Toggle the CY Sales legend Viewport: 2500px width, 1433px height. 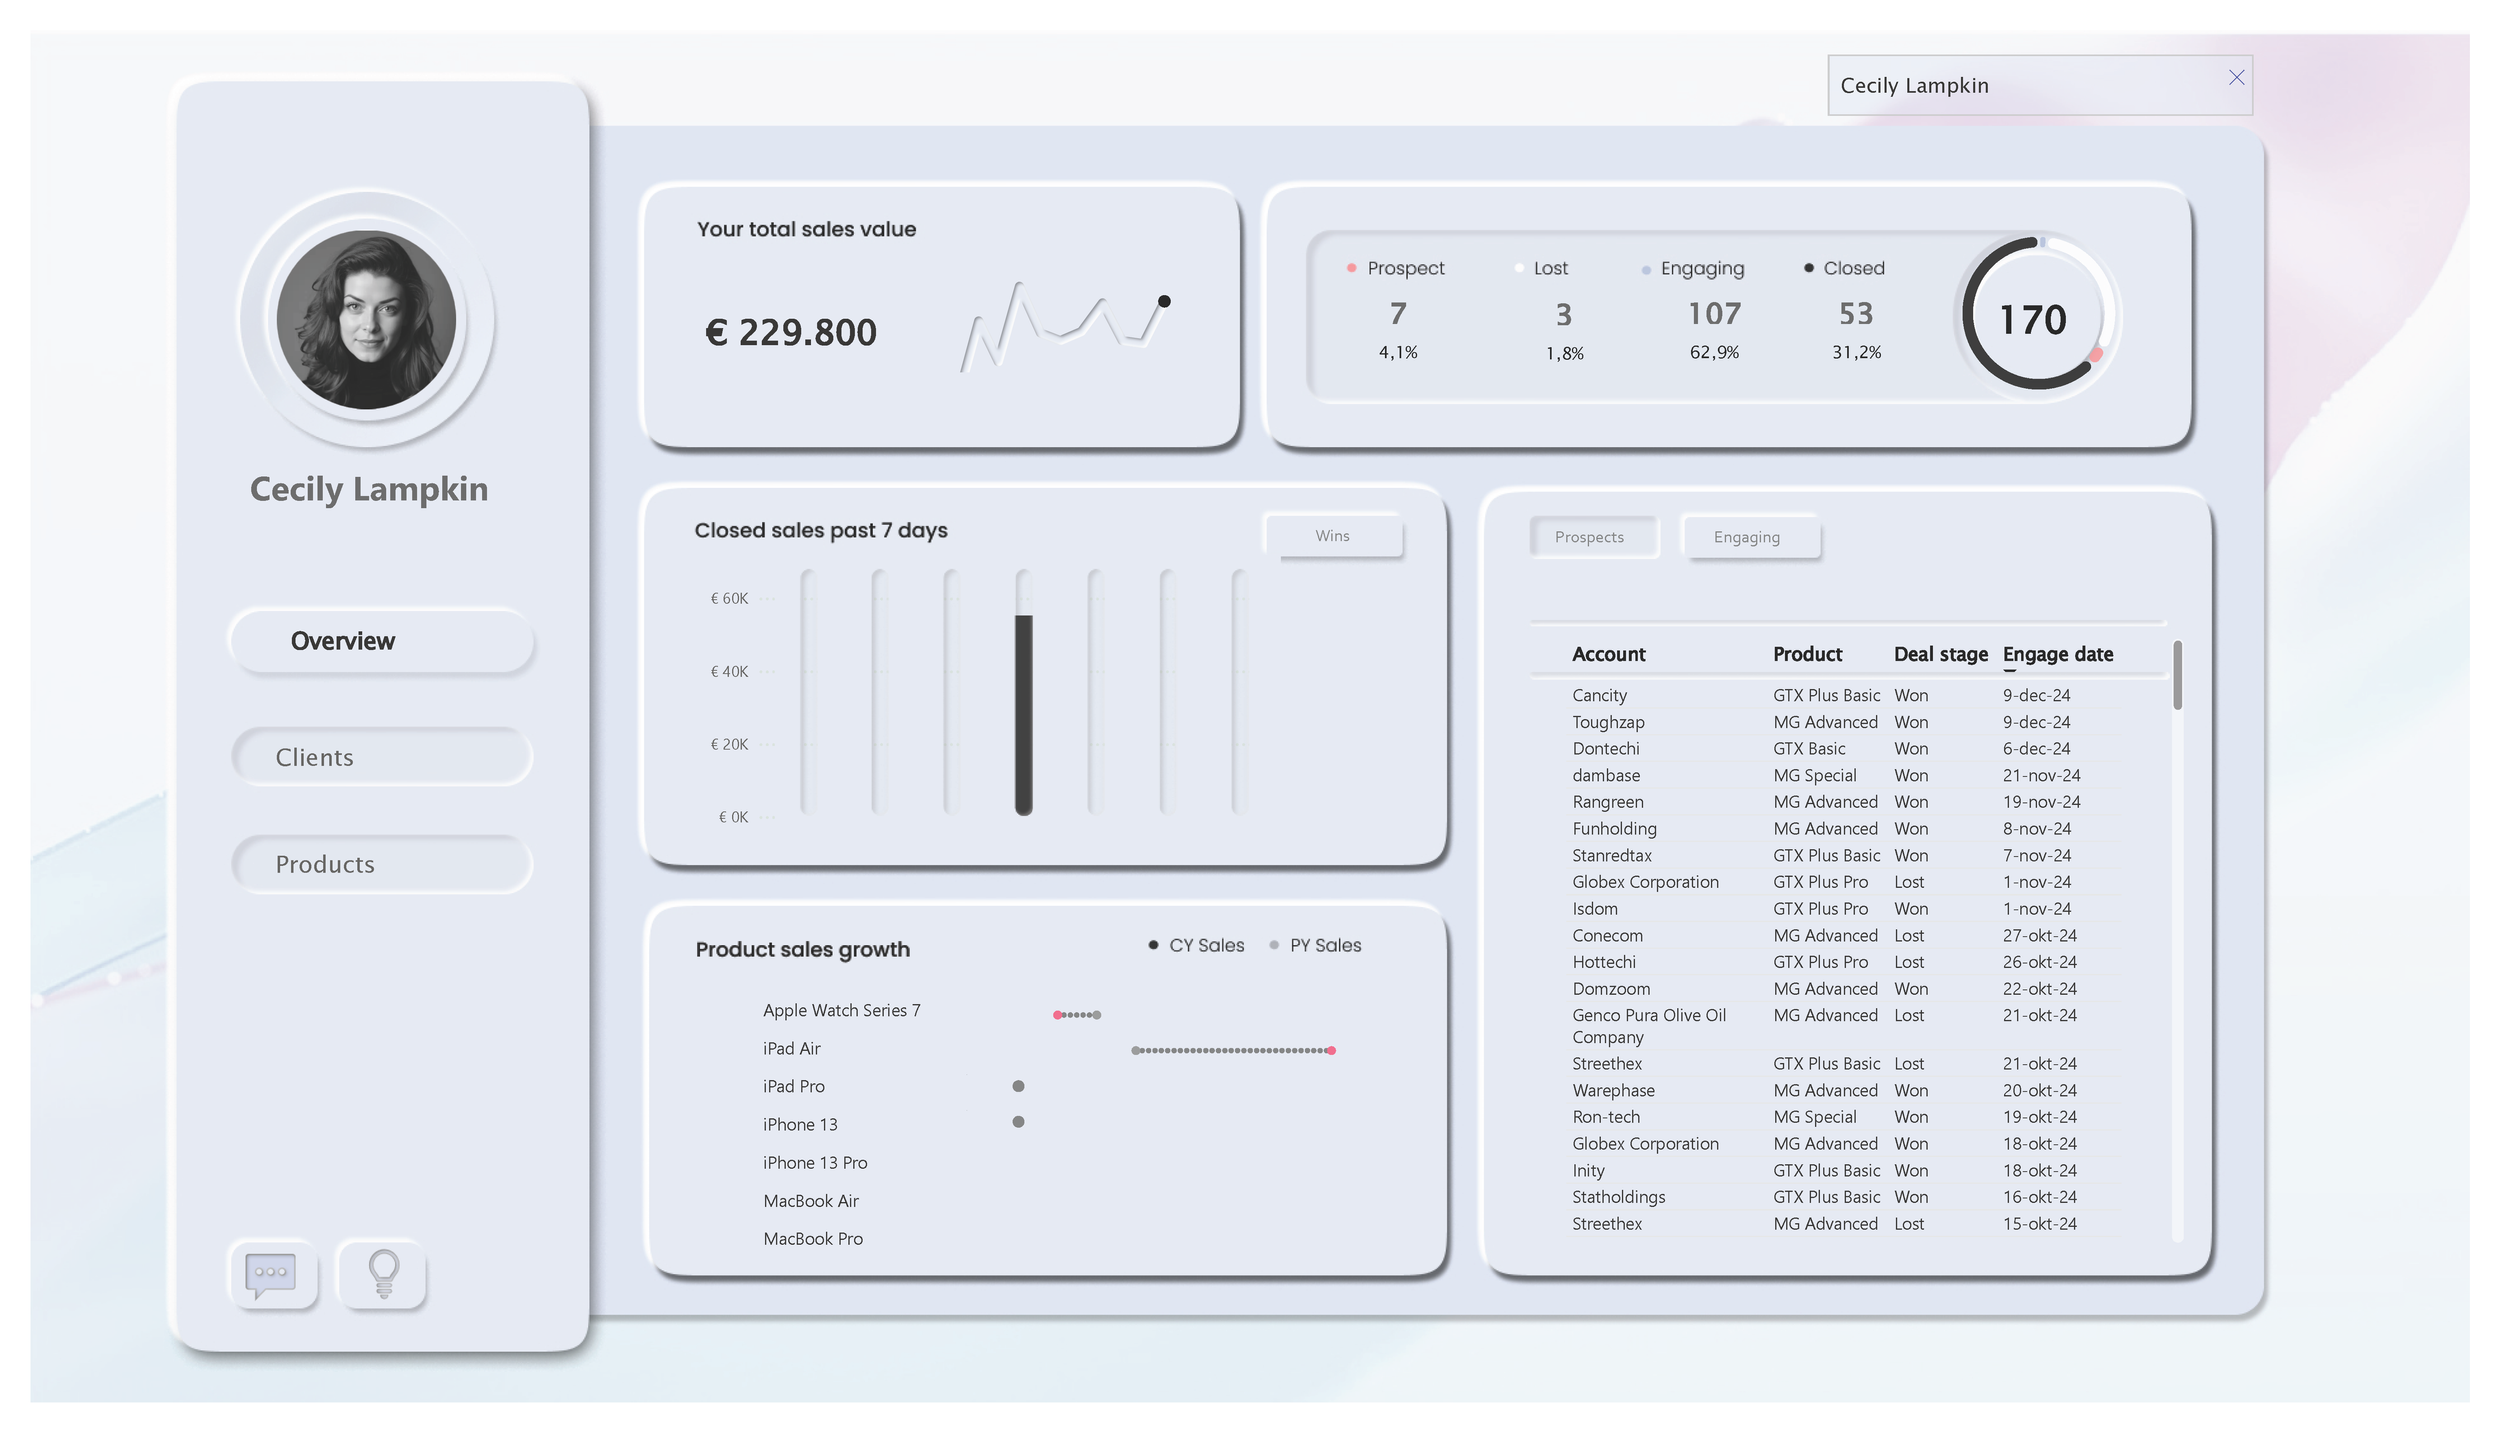coord(1197,944)
